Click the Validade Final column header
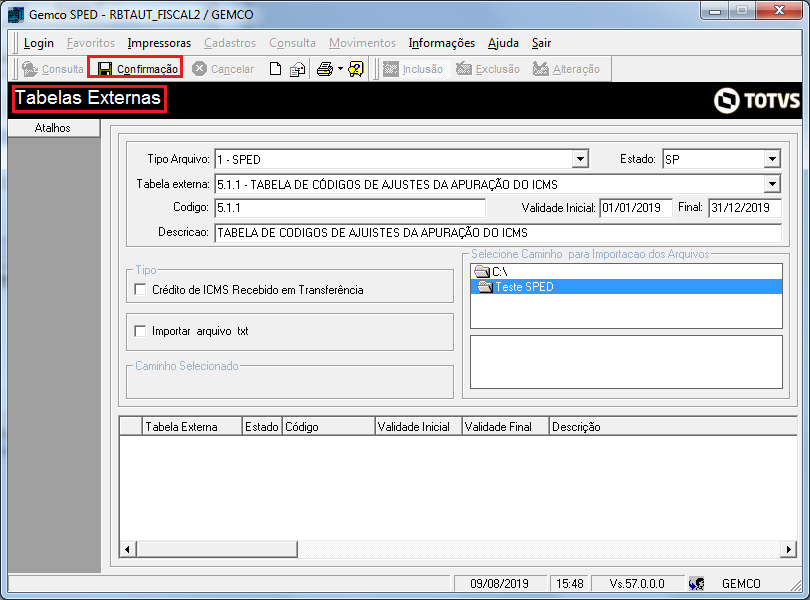 (x=505, y=427)
